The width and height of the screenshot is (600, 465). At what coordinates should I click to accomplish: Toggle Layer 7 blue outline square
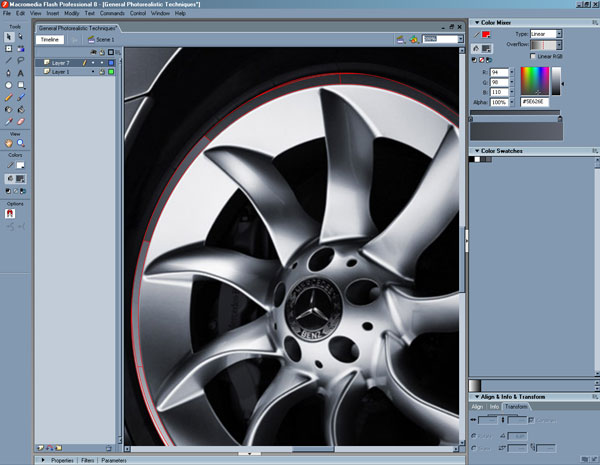coord(111,63)
